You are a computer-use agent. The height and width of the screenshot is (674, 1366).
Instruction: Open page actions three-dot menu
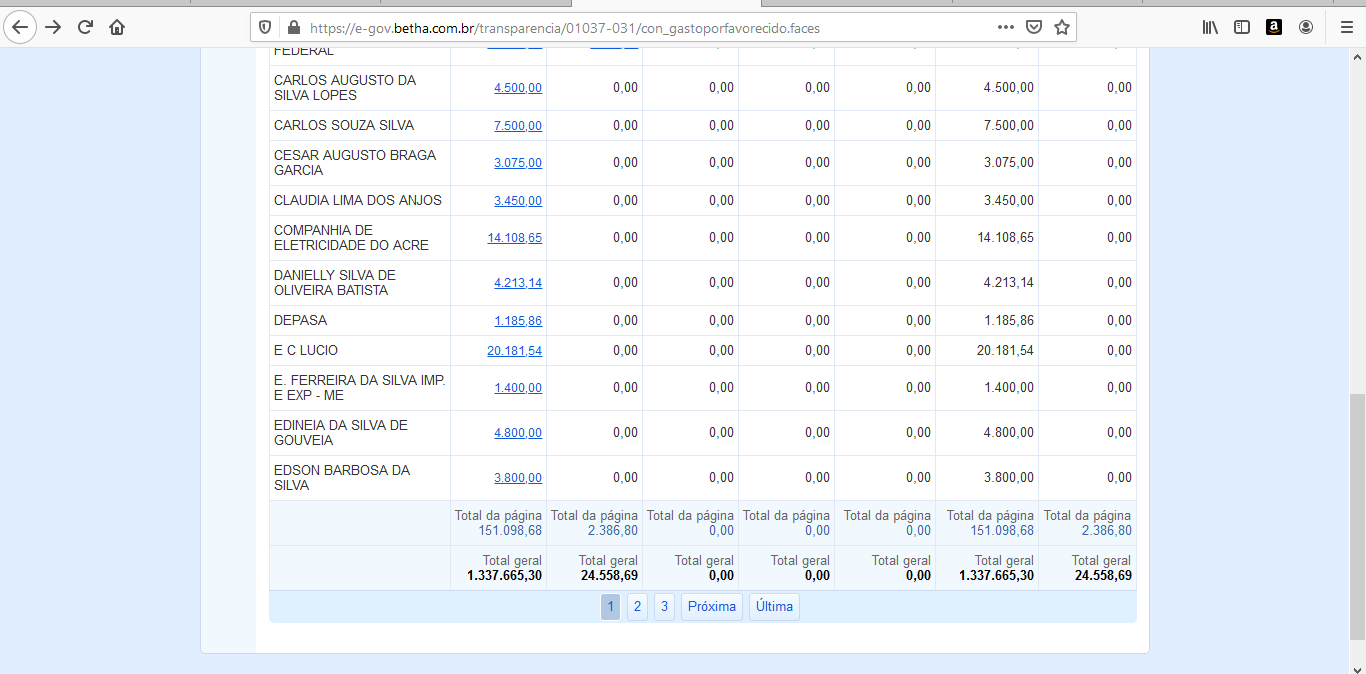[x=1005, y=27]
